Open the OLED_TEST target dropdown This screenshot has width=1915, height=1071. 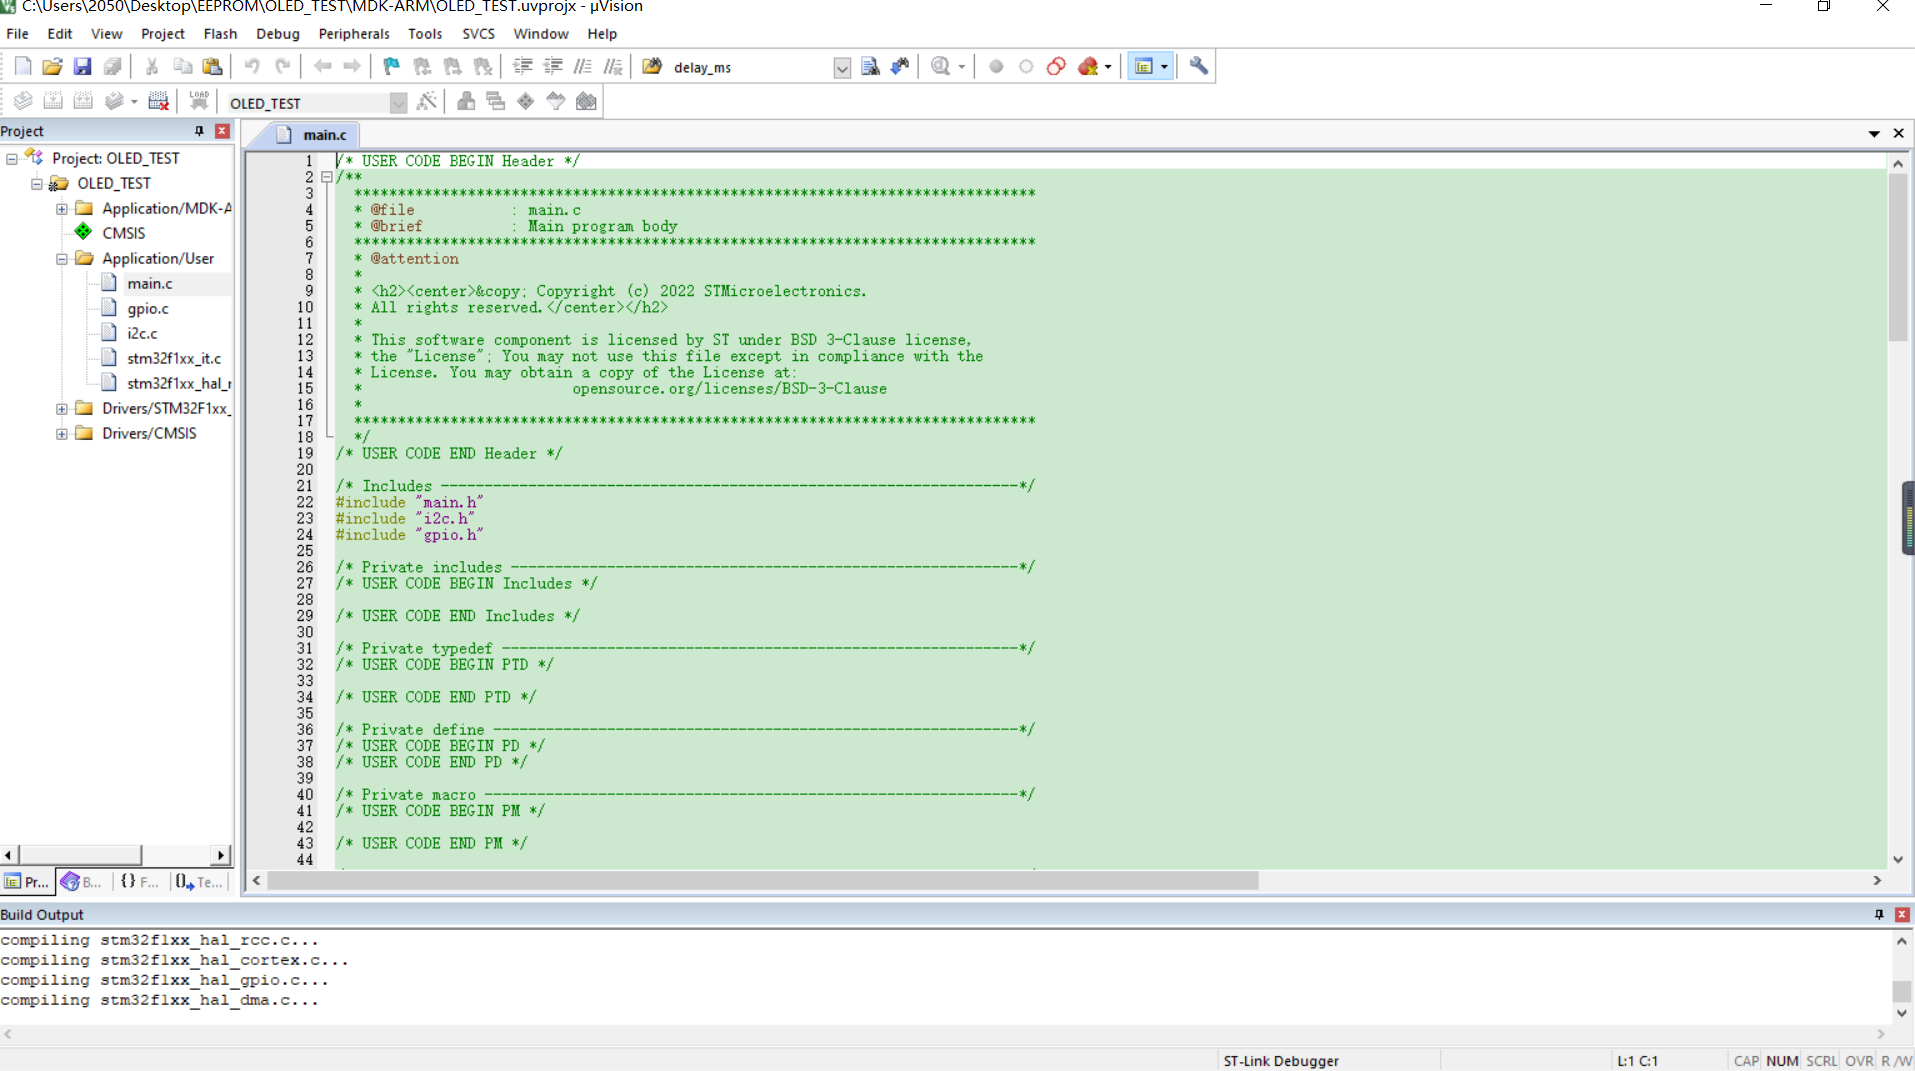(x=398, y=103)
